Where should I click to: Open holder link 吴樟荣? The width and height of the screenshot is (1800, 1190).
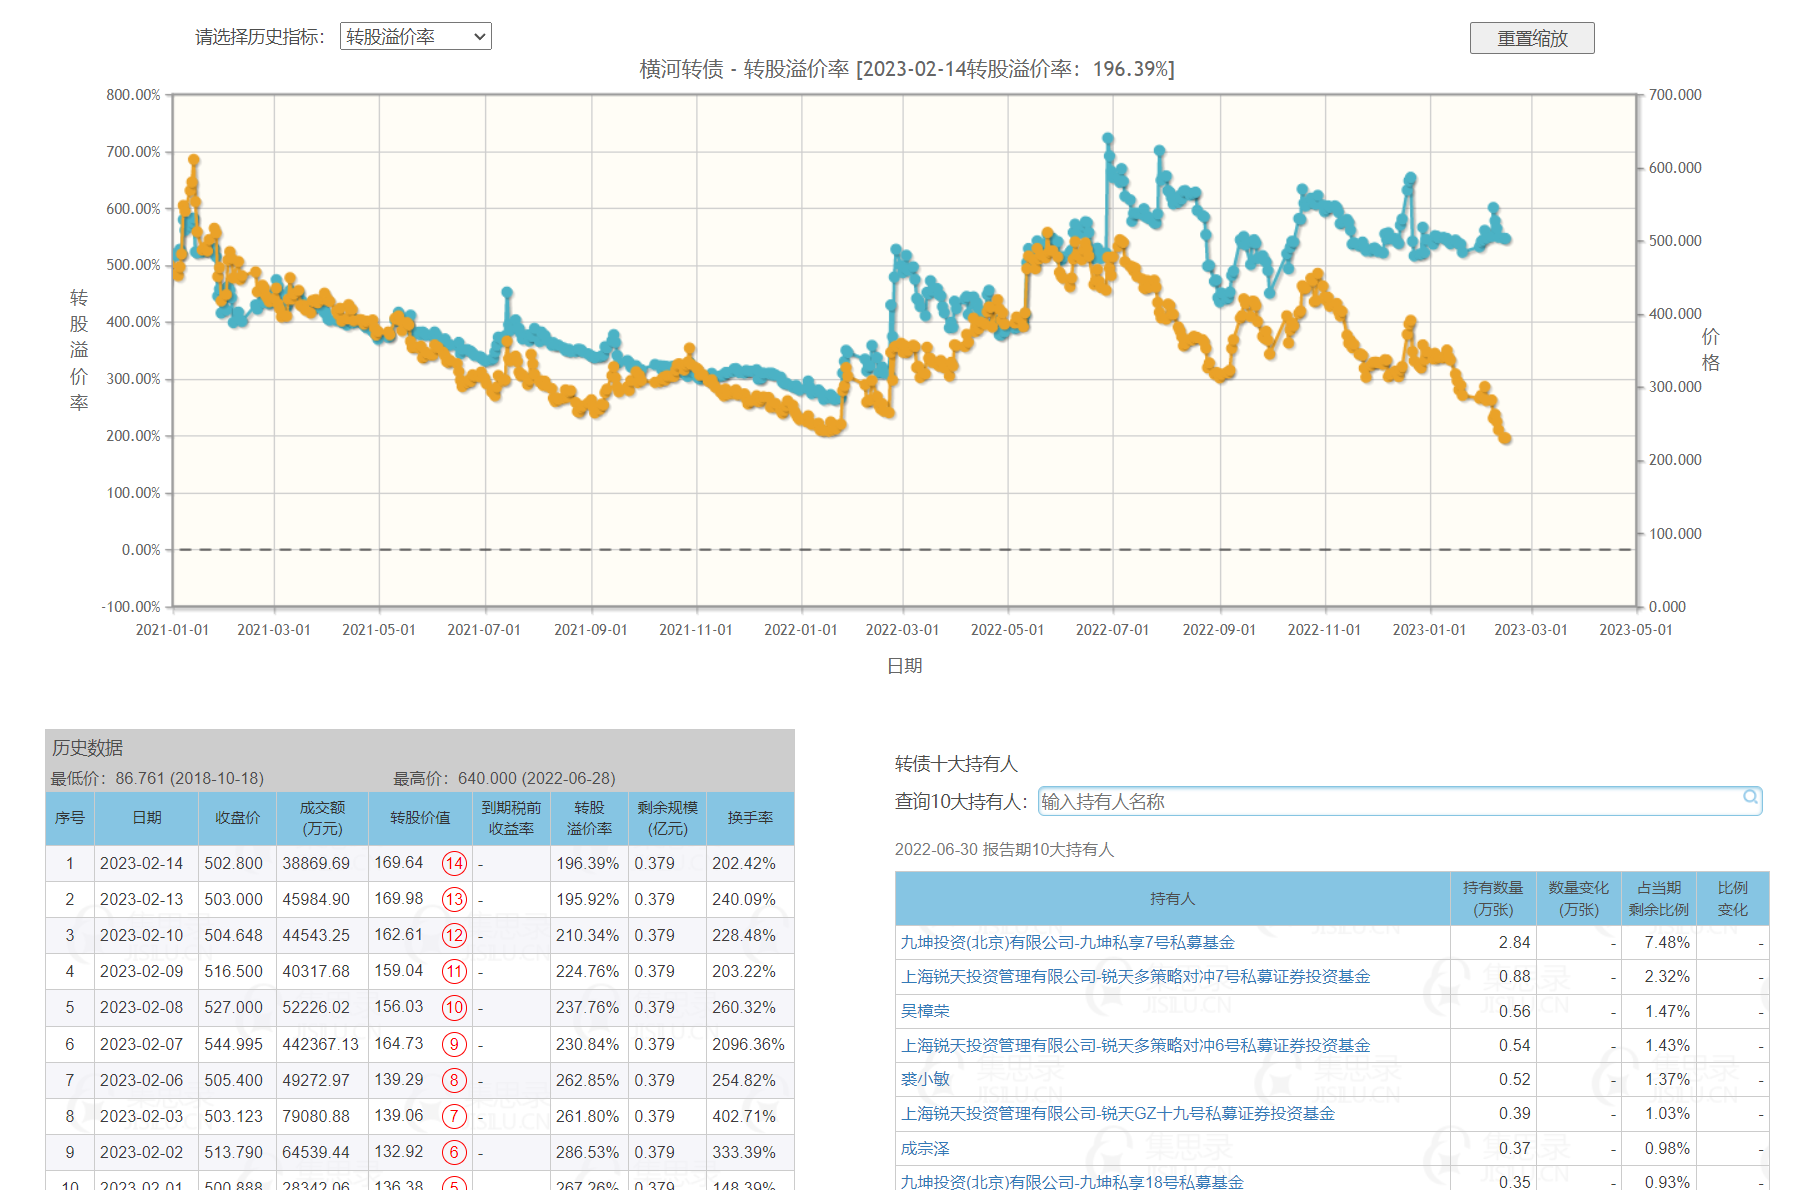pyautogui.click(x=925, y=1011)
